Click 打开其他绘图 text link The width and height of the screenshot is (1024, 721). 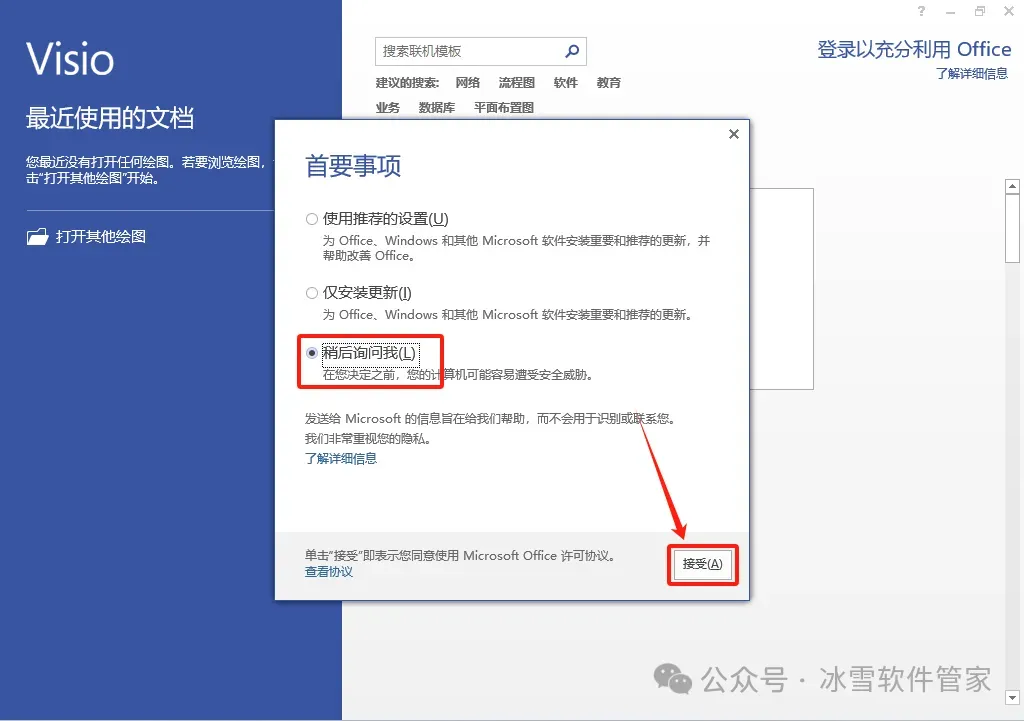point(101,236)
